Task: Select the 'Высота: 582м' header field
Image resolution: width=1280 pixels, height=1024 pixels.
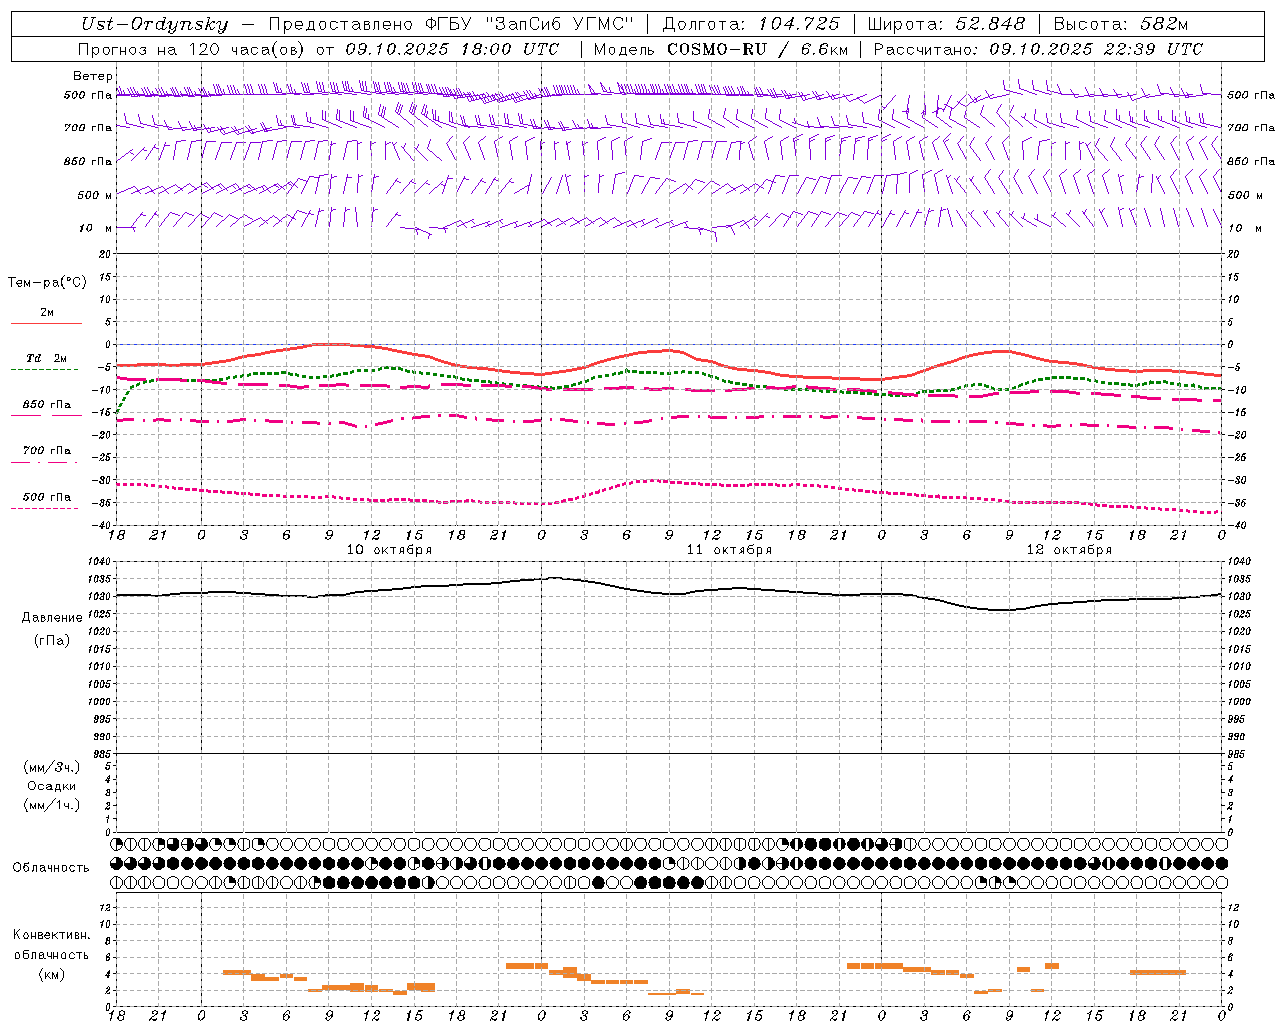Action: (x=1121, y=24)
